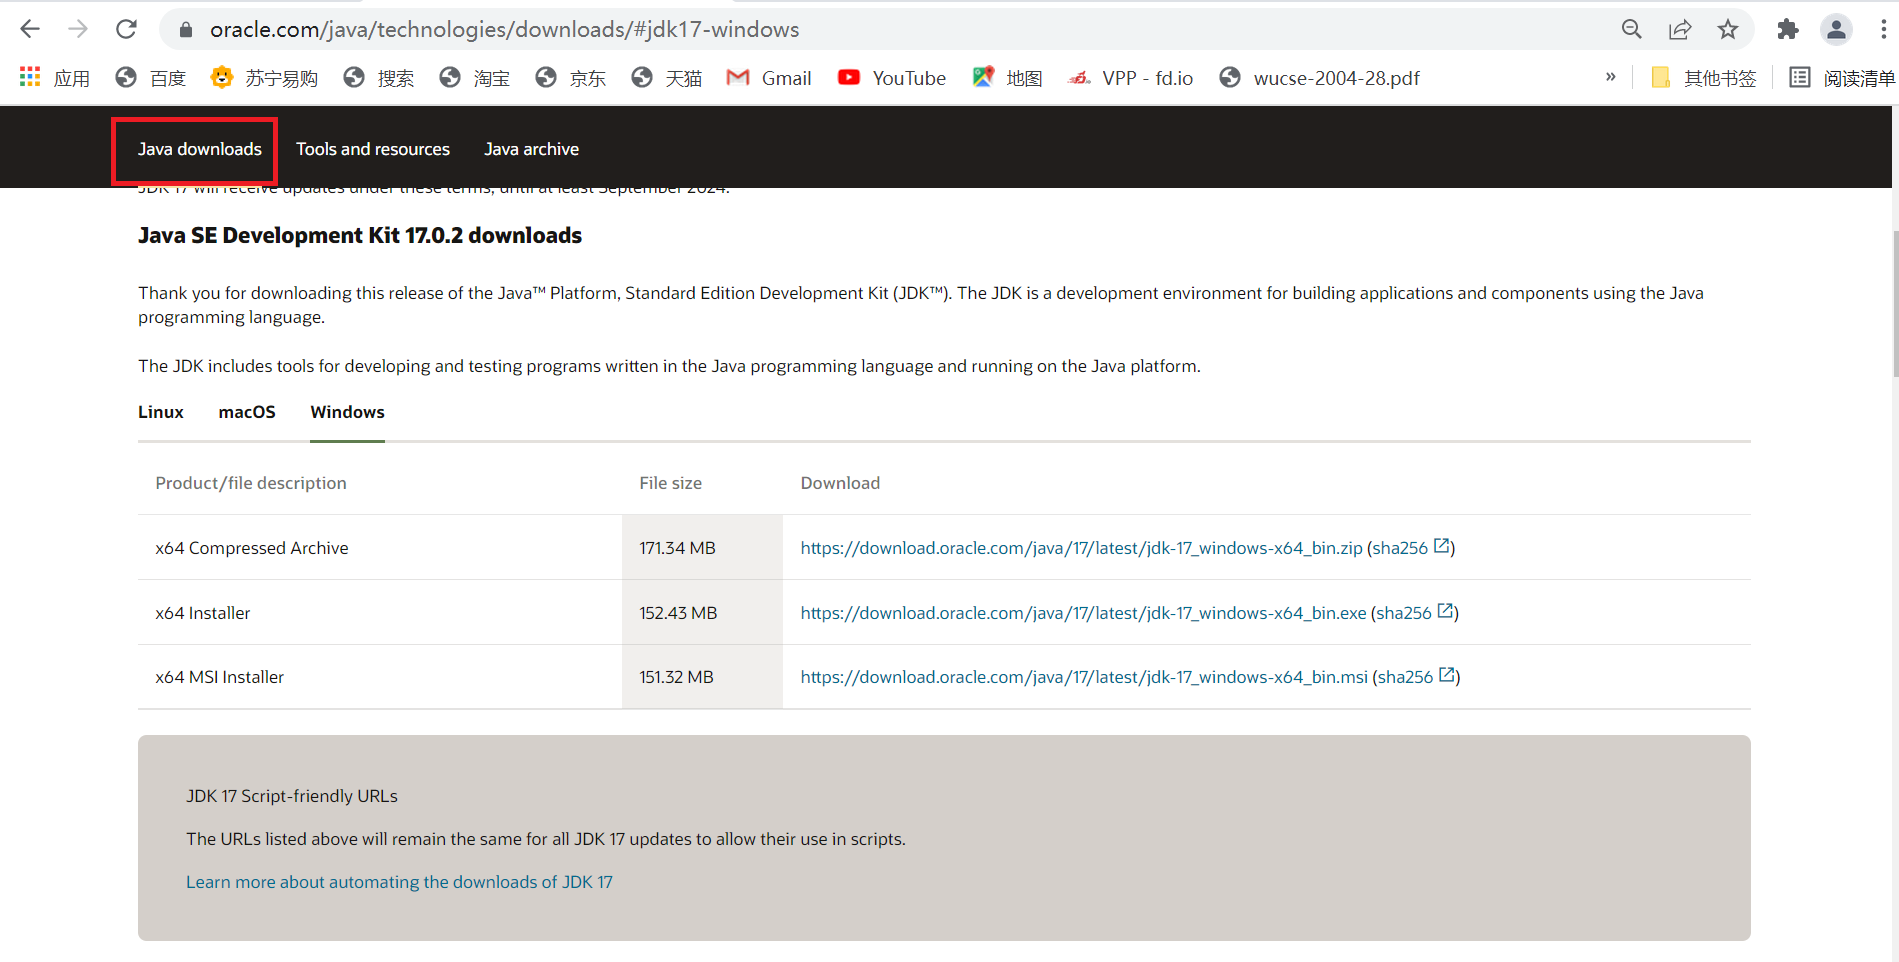Viewport: 1899px width, 962px height.
Task: Open the Chrome three-dot menu
Action: (1883, 30)
